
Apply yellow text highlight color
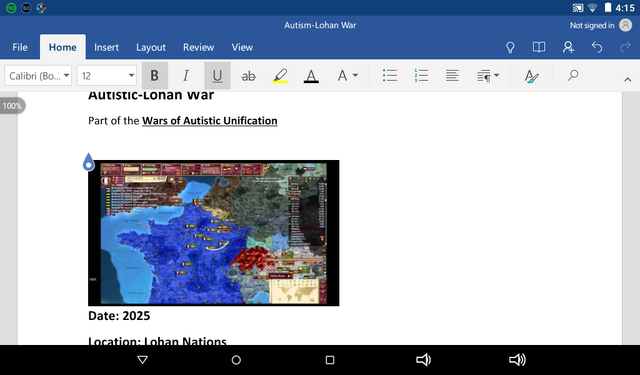280,75
